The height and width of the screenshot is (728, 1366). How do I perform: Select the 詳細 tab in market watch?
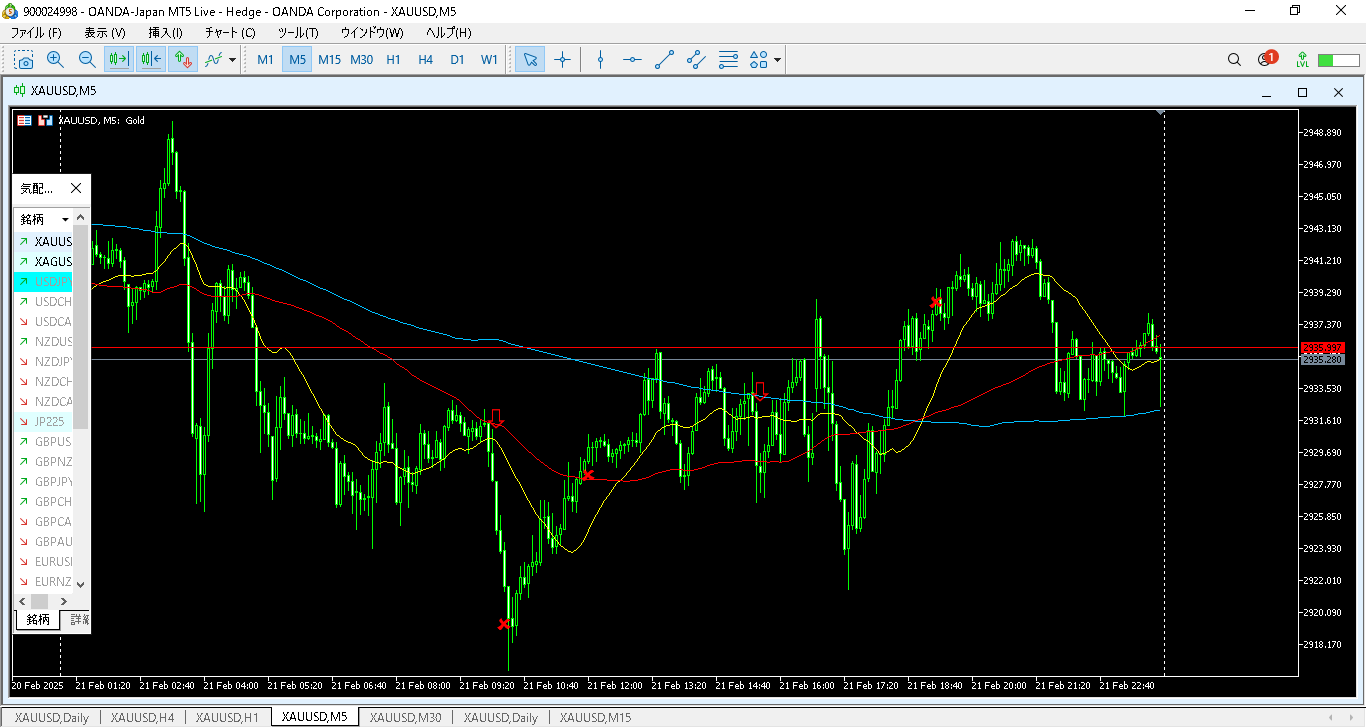pyautogui.click(x=78, y=619)
